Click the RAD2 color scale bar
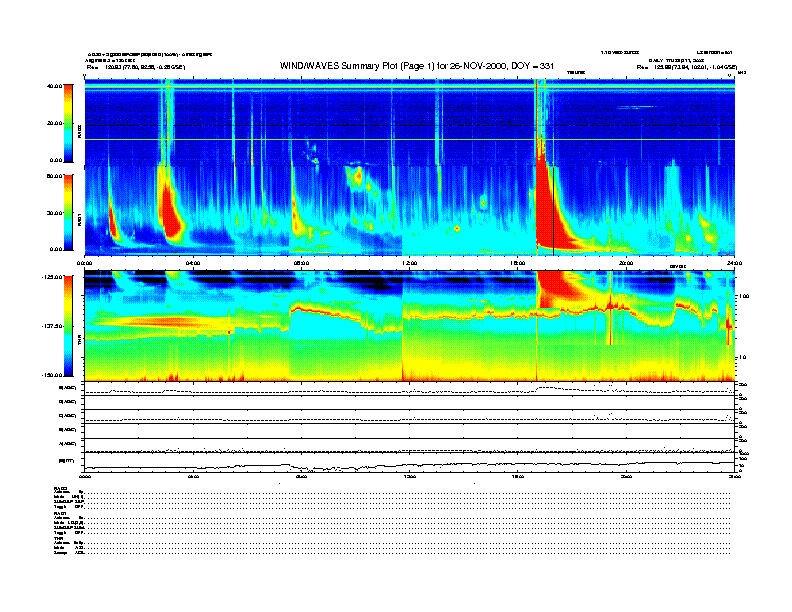This screenshot has width=792, height=612. click(x=68, y=123)
